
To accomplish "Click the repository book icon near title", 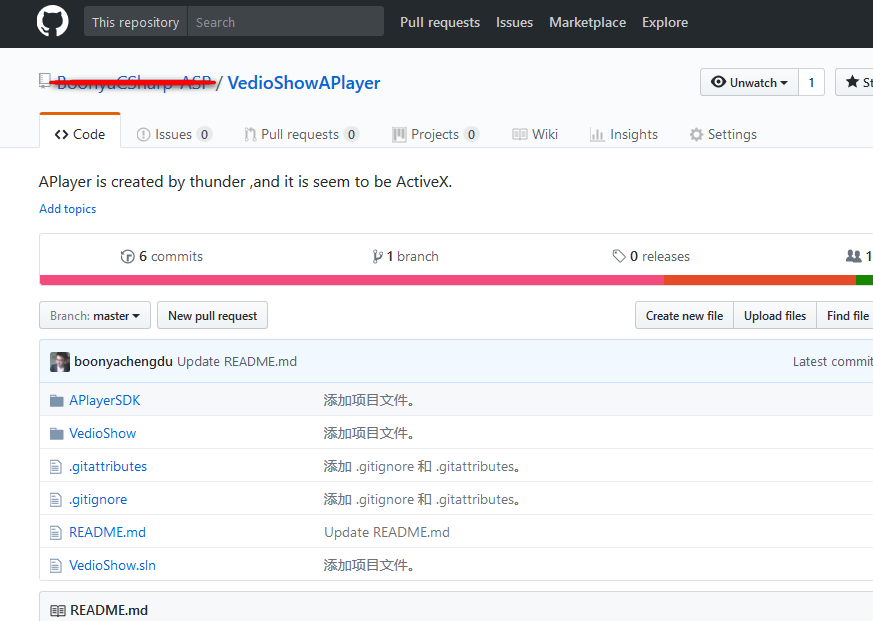I will tap(45, 81).
